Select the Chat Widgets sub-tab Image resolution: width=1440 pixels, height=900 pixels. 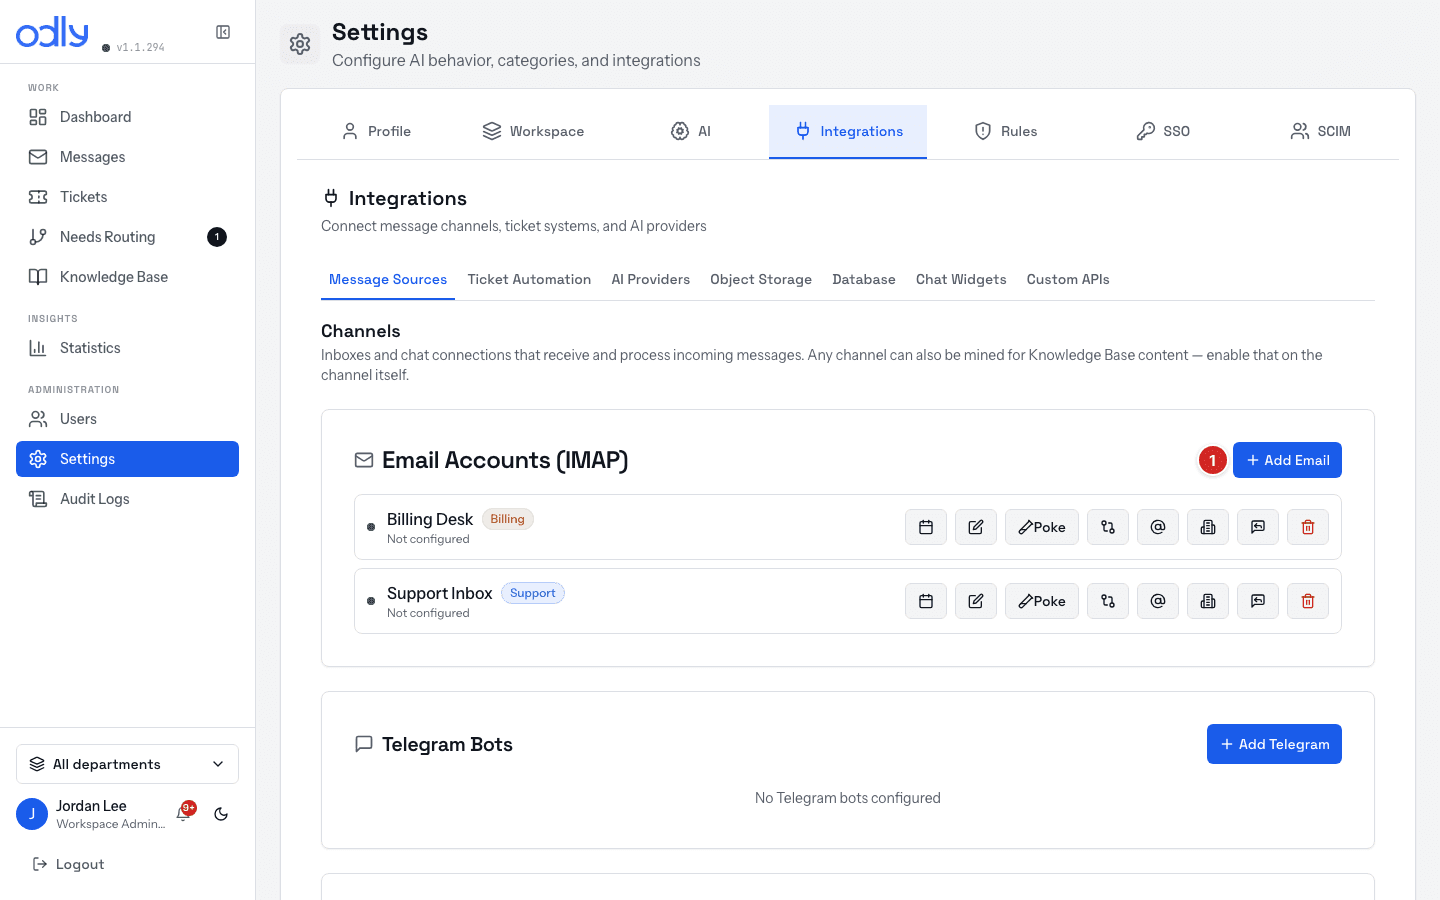tap(961, 280)
